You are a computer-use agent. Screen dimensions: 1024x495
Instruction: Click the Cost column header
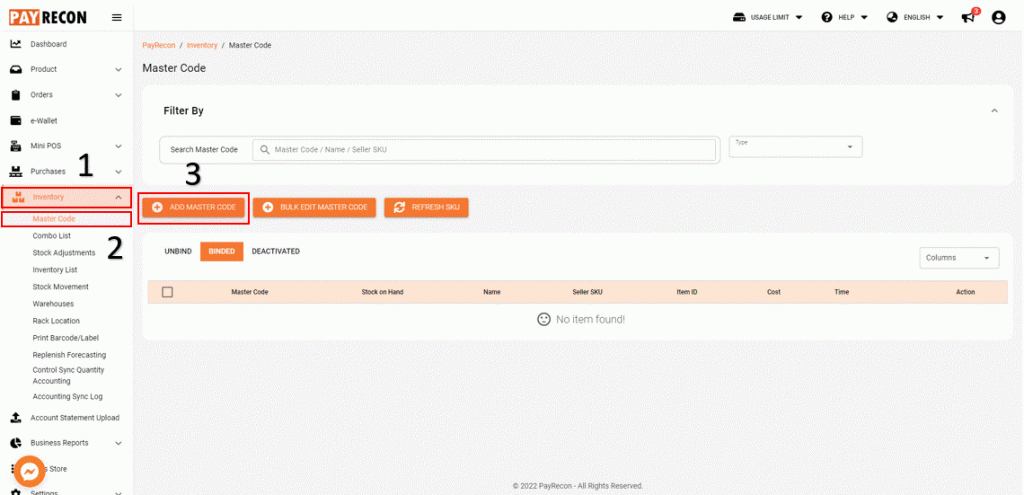pyautogui.click(x=774, y=292)
